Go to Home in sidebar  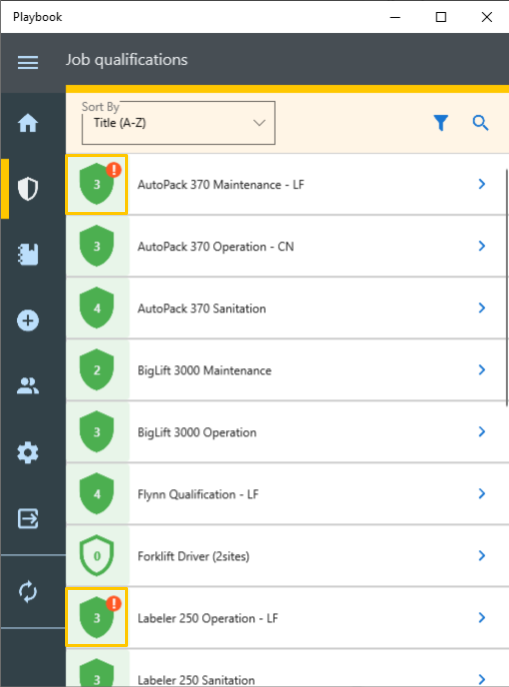pos(28,123)
